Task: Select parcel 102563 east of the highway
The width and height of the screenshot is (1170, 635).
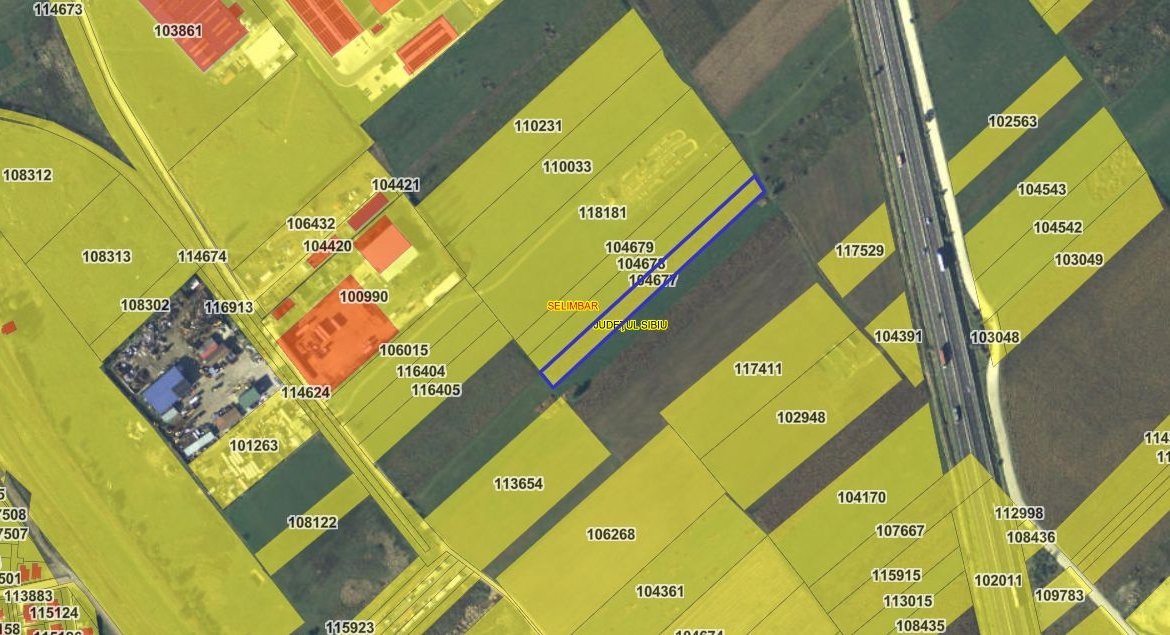Action: click(1012, 121)
